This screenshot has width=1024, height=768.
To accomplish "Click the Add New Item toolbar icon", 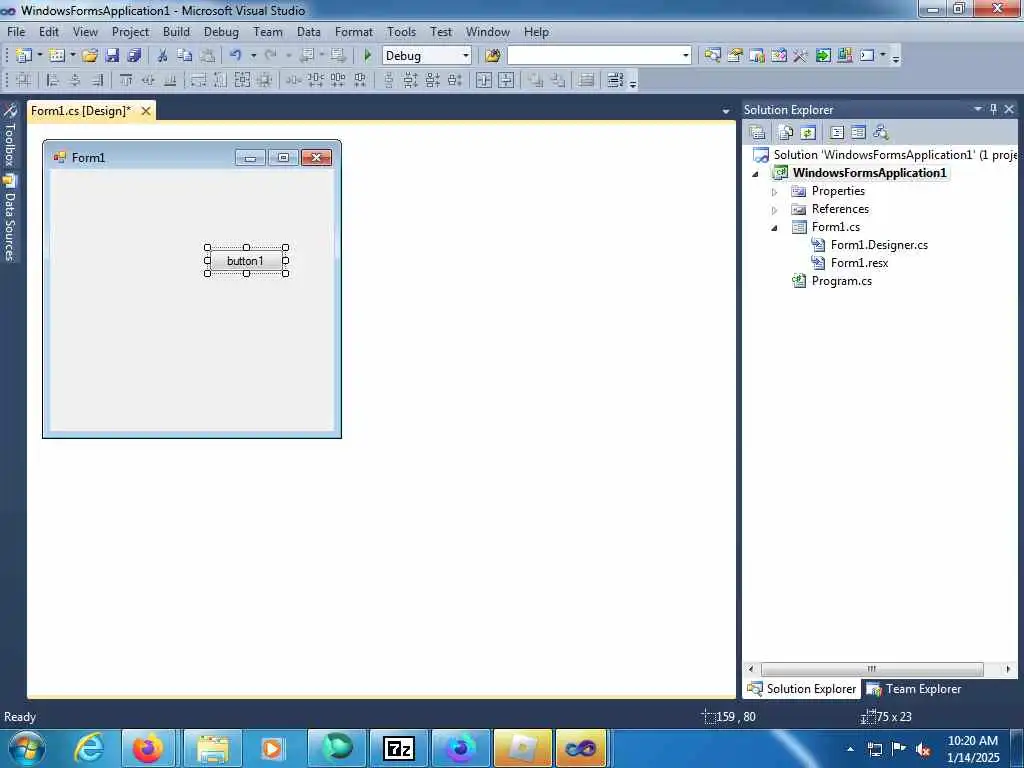I will tap(57, 56).
